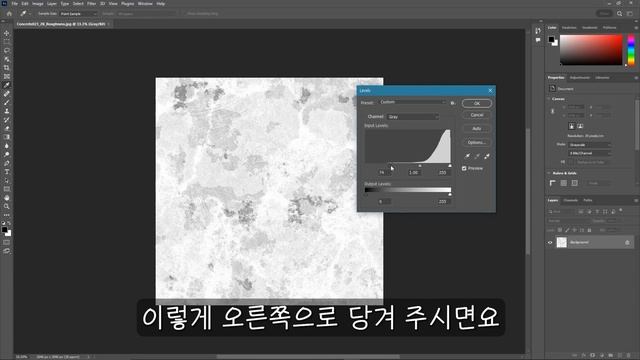
Task: Select the Clone Stamp tool
Action: click(x=7, y=111)
